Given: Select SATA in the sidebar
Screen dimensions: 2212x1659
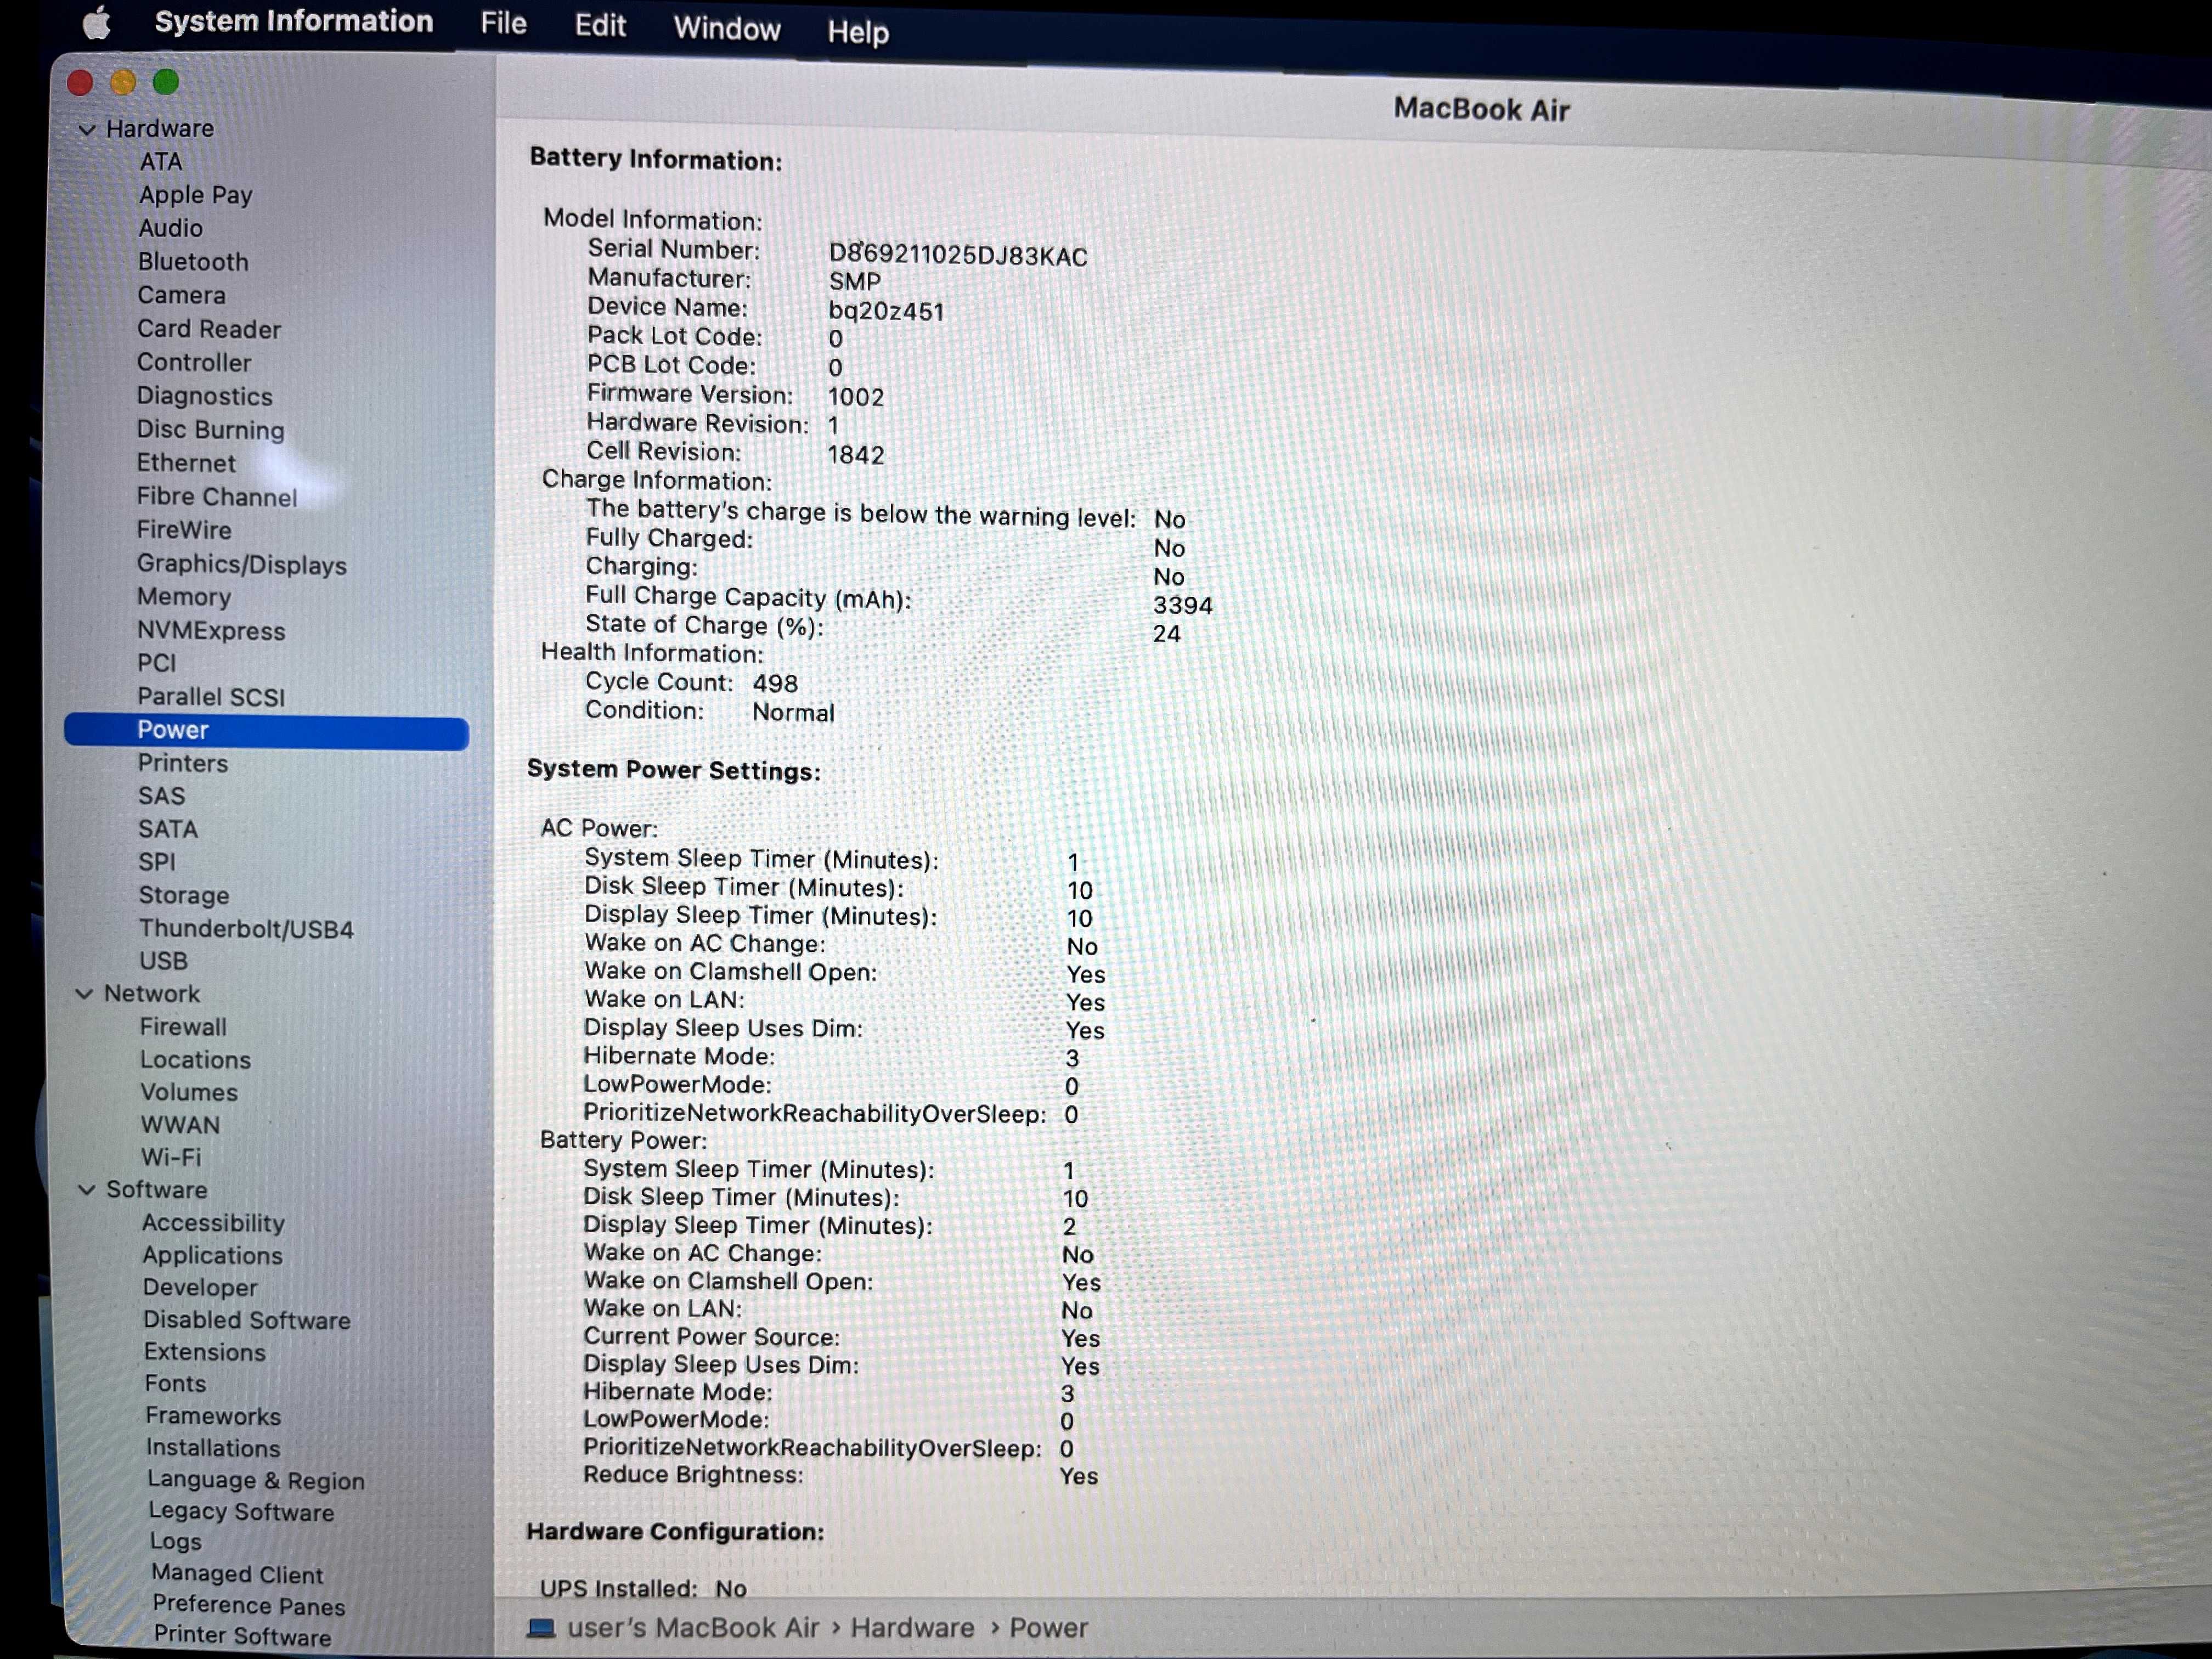Looking at the screenshot, I should click(168, 829).
